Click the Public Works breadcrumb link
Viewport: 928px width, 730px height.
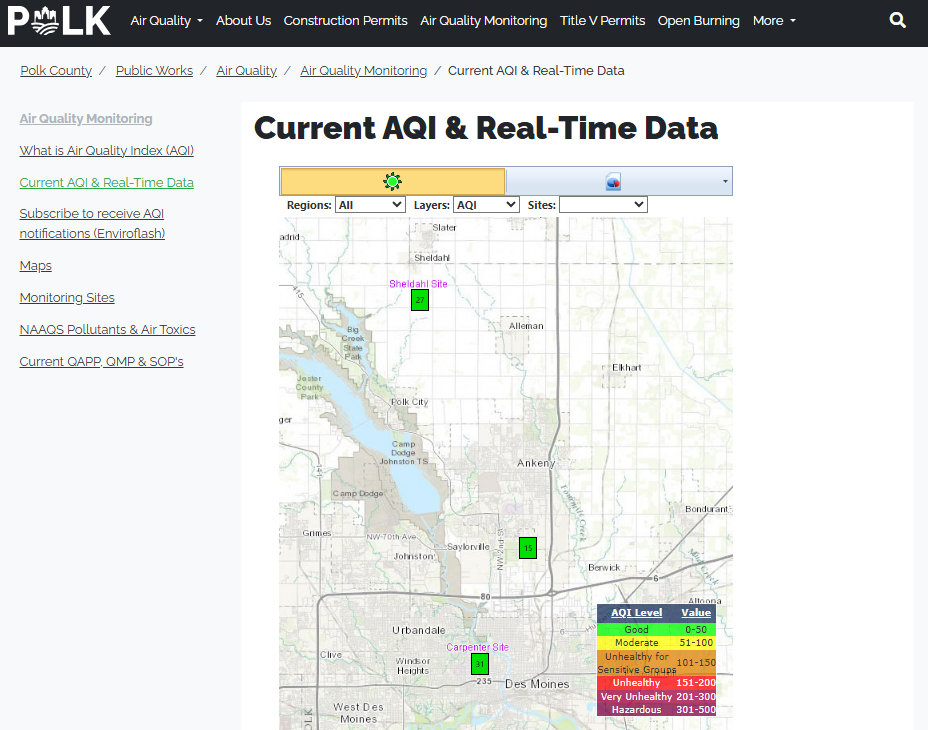pyautogui.click(x=154, y=71)
